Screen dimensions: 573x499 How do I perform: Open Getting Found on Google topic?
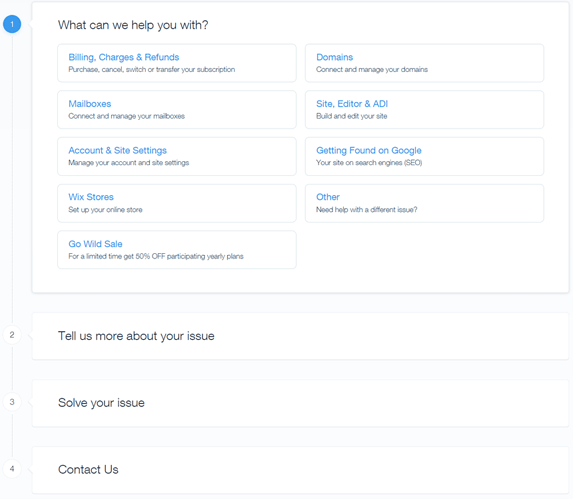click(x=425, y=156)
